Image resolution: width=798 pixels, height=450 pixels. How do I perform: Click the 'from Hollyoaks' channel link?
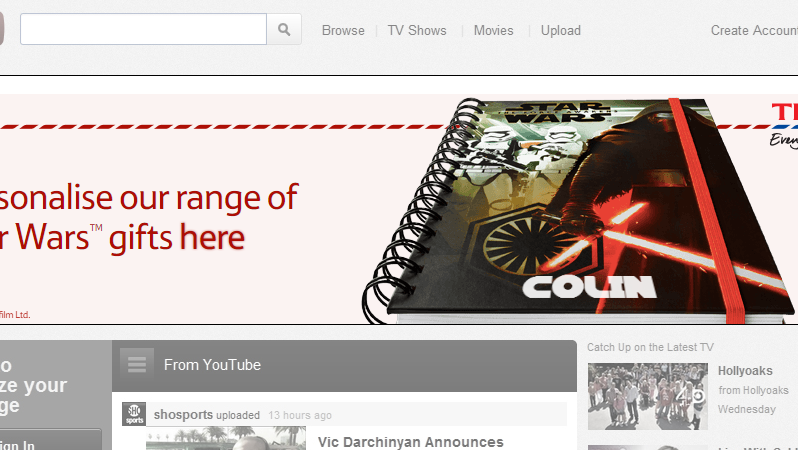[753, 390]
